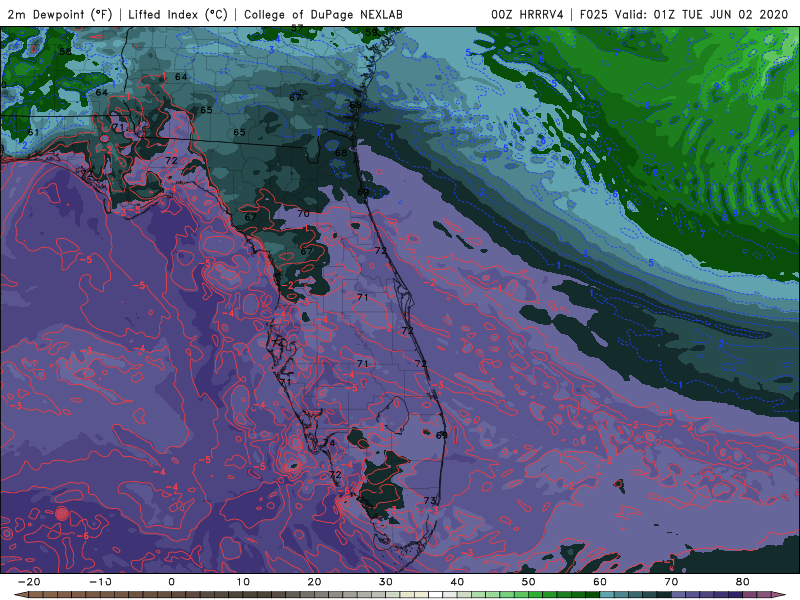Click the left arrow end of the color bar
This screenshot has width=800, height=600.
(20, 595)
